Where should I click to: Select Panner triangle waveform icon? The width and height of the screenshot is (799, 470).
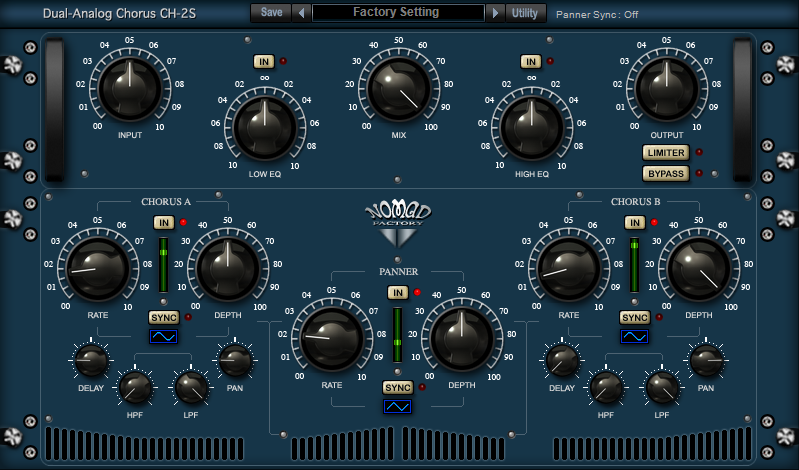tap(397, 406)
